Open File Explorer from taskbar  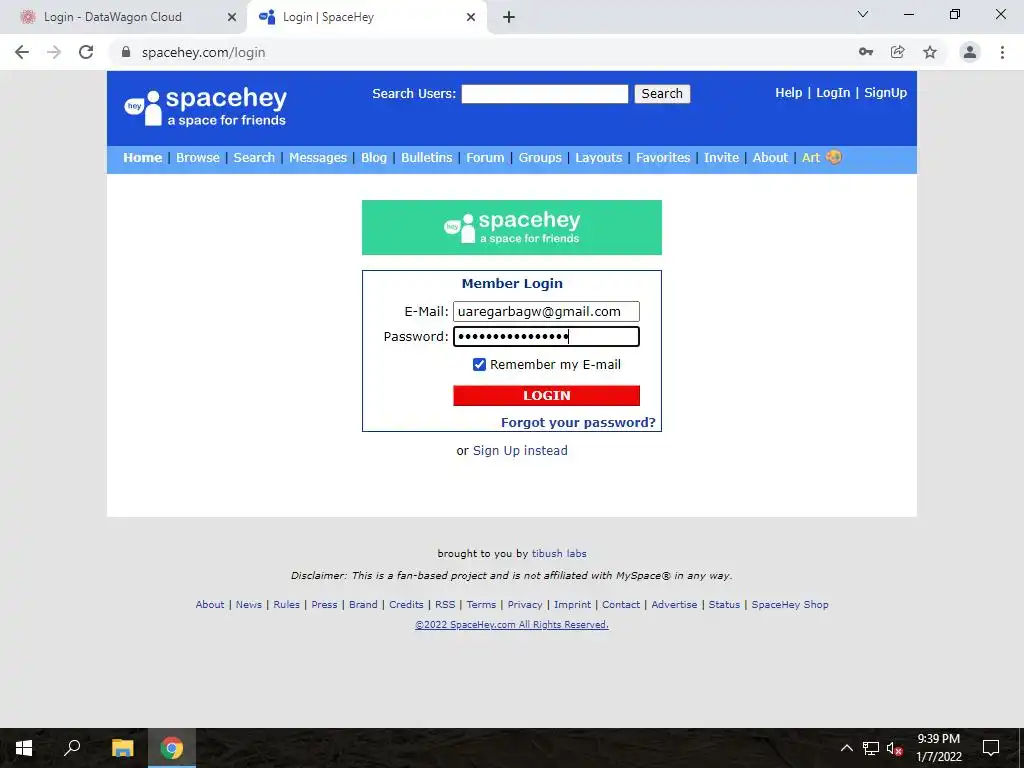(122, 748)
